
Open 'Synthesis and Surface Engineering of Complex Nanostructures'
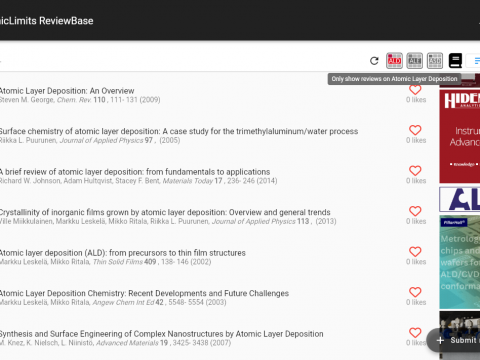[x=162, y=334]
